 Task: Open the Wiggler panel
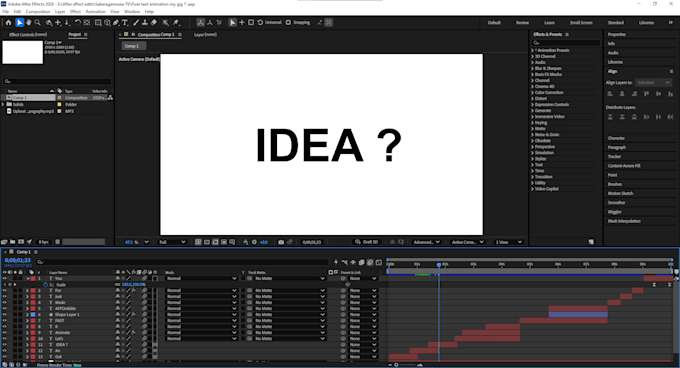click(x=615, y=212)
